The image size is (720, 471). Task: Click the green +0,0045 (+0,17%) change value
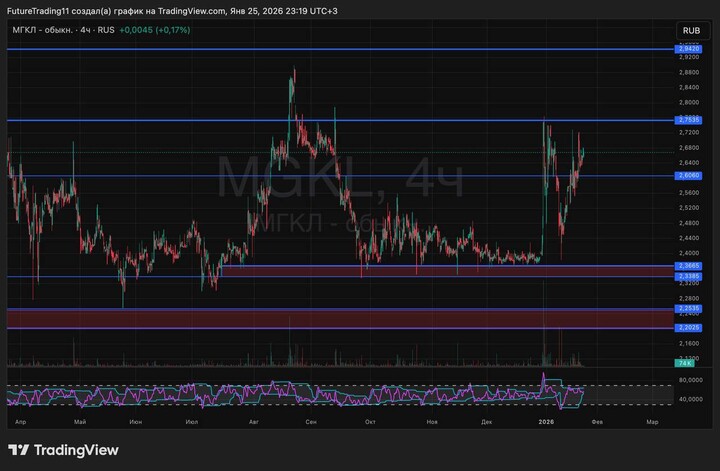click(x=154, y=30)
